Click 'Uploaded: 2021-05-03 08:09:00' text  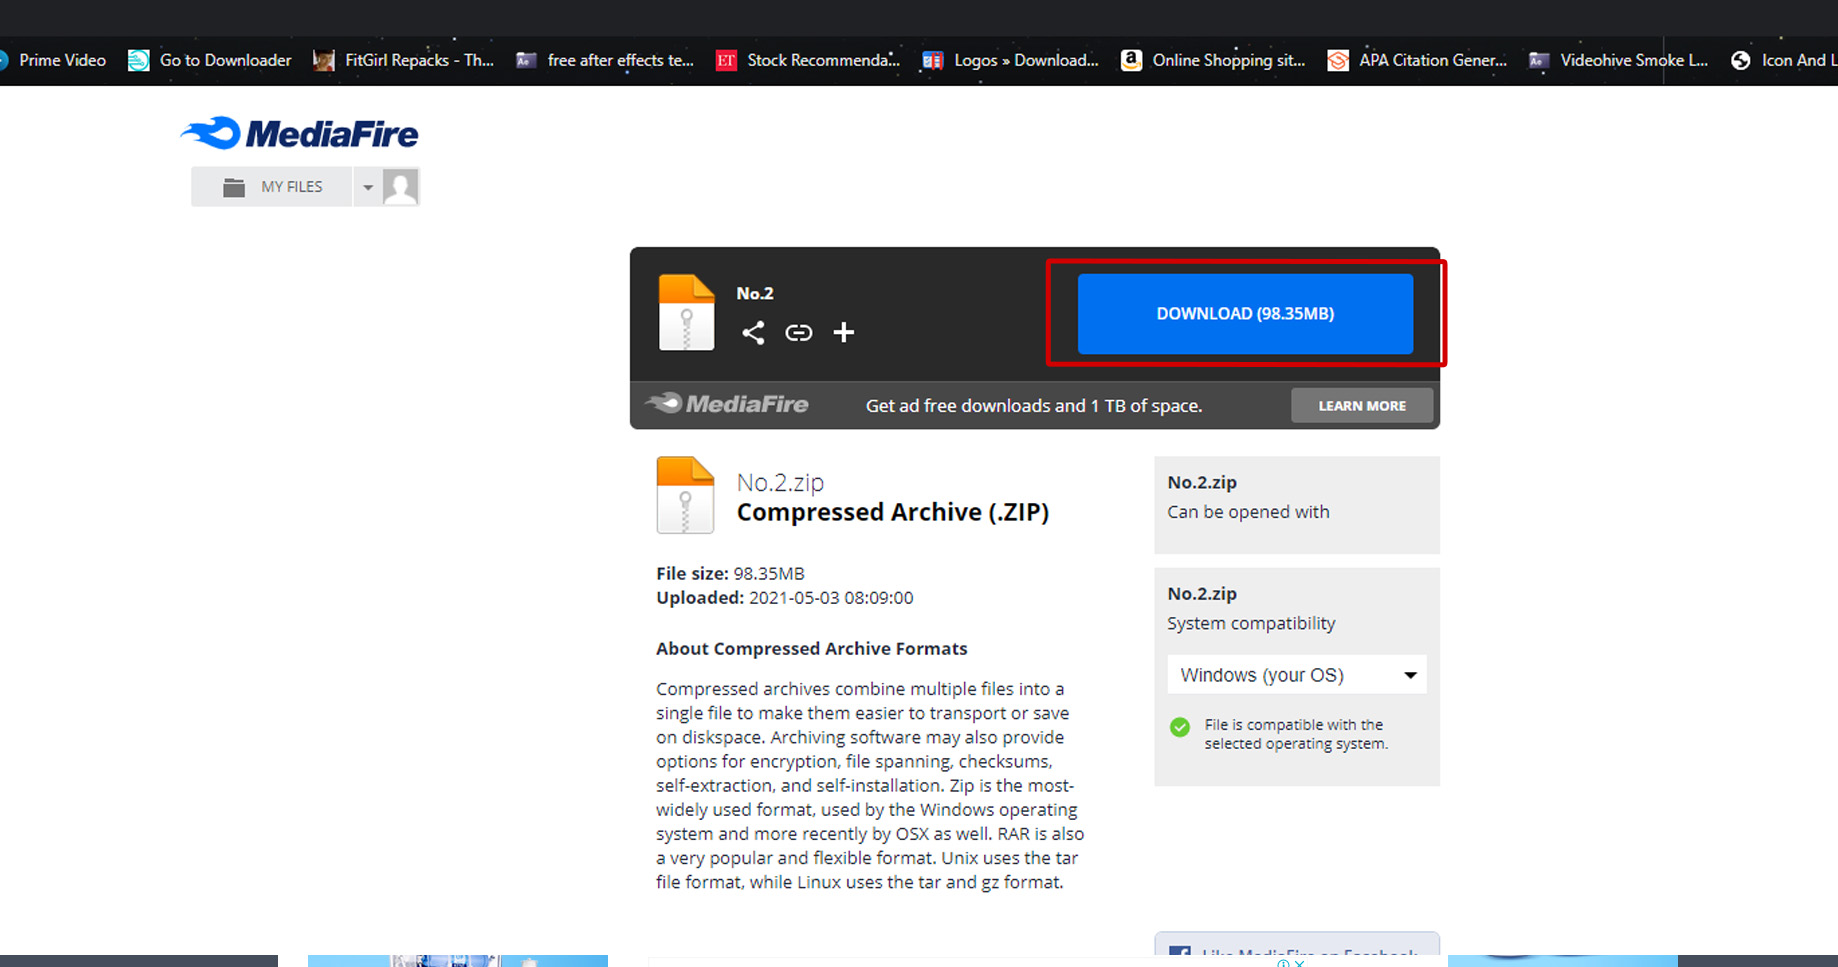point(785,598)
